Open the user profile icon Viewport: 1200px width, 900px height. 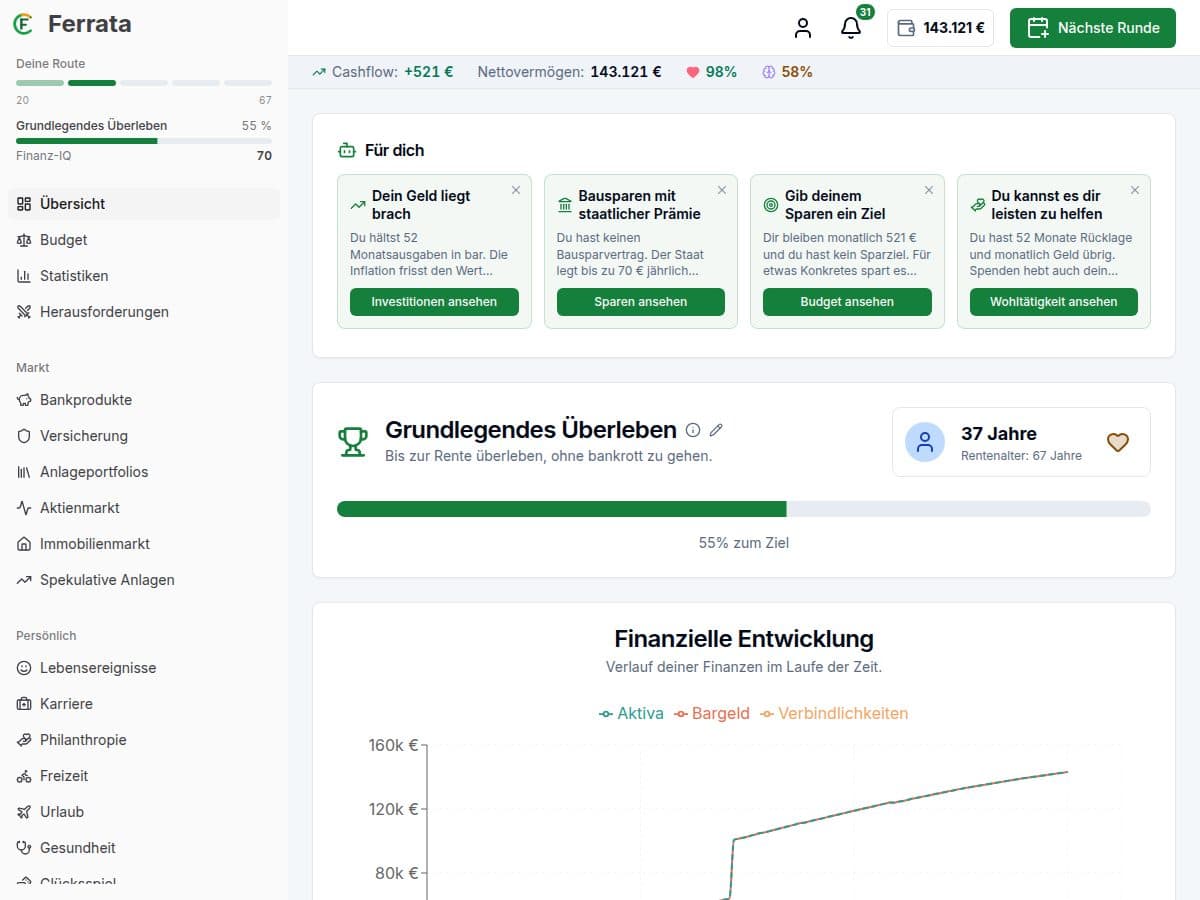[803, 28]
